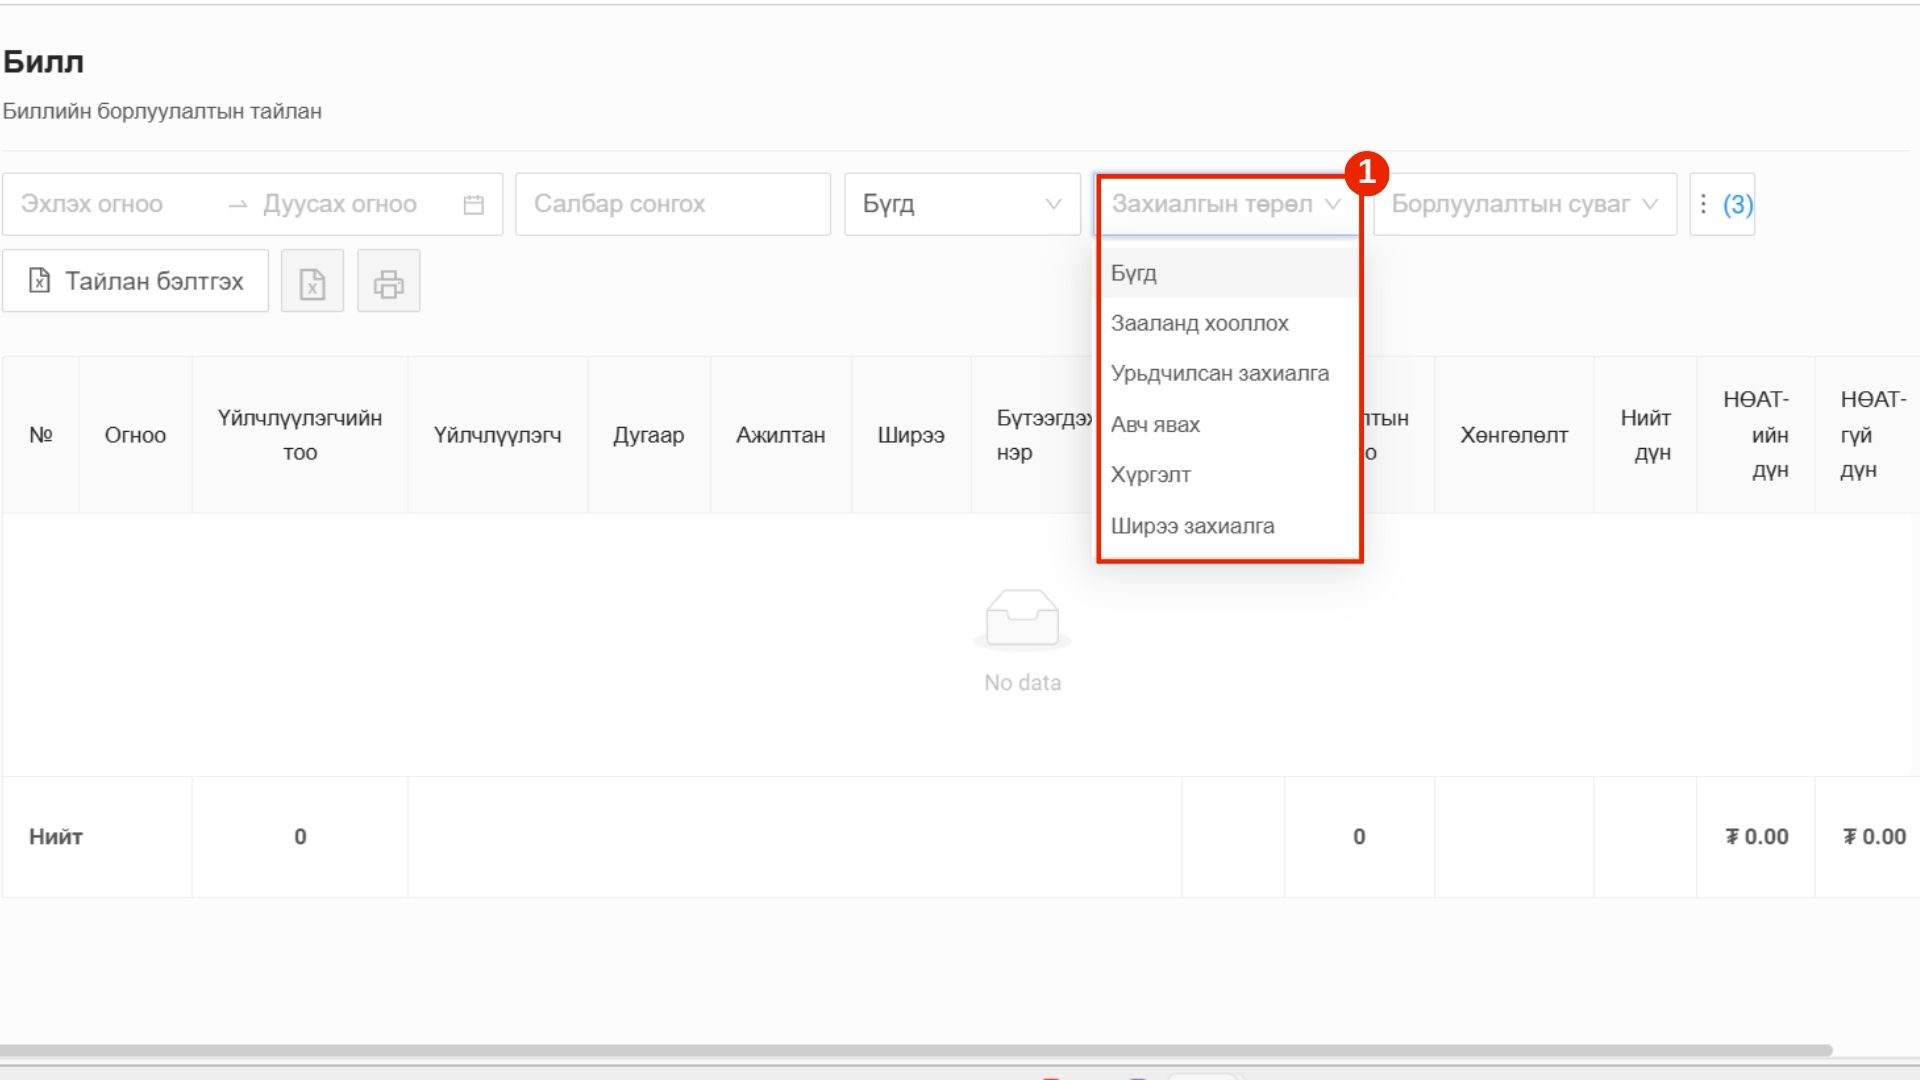
Task: Select Бүгд option in order type list
Action: [1134, 273]
